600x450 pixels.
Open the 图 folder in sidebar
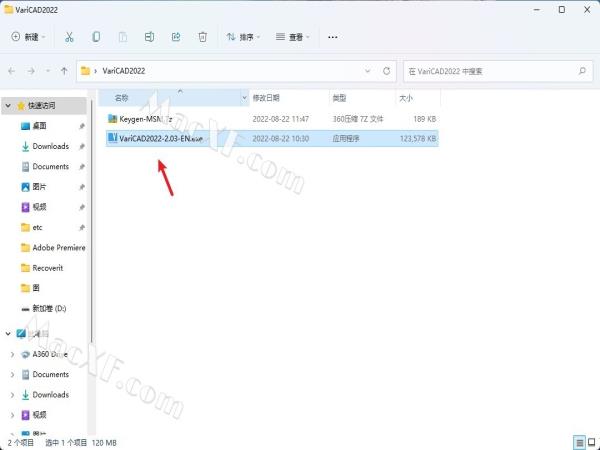[36, 288]
